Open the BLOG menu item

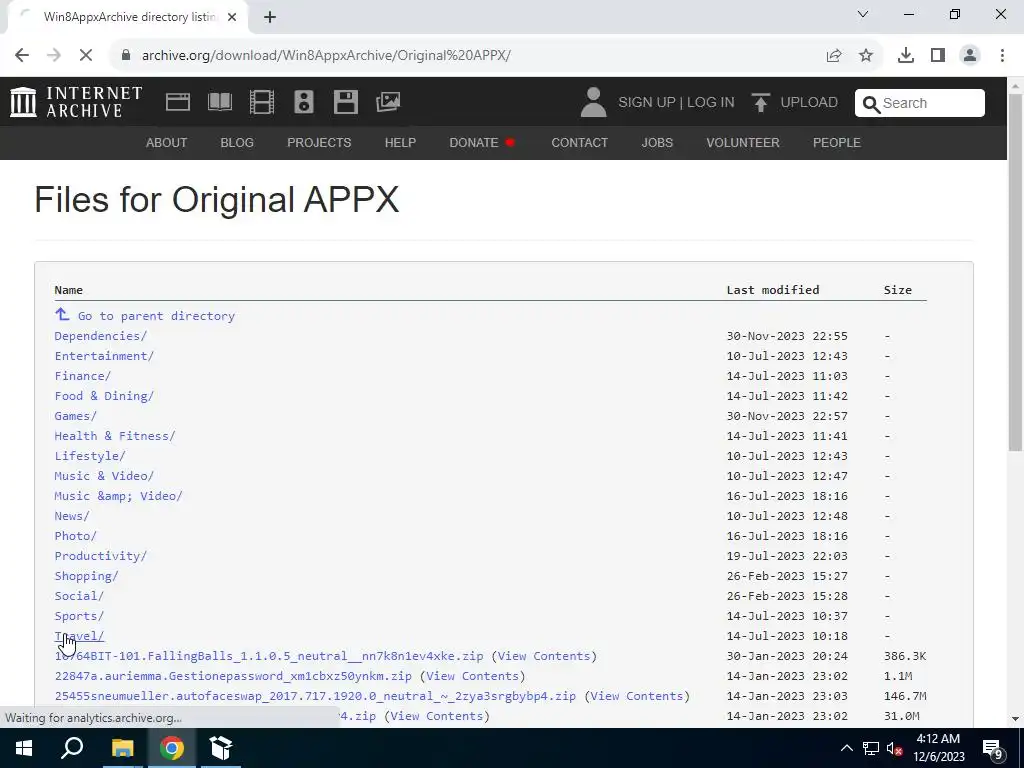pyautogui.click(x=237, y=142)
